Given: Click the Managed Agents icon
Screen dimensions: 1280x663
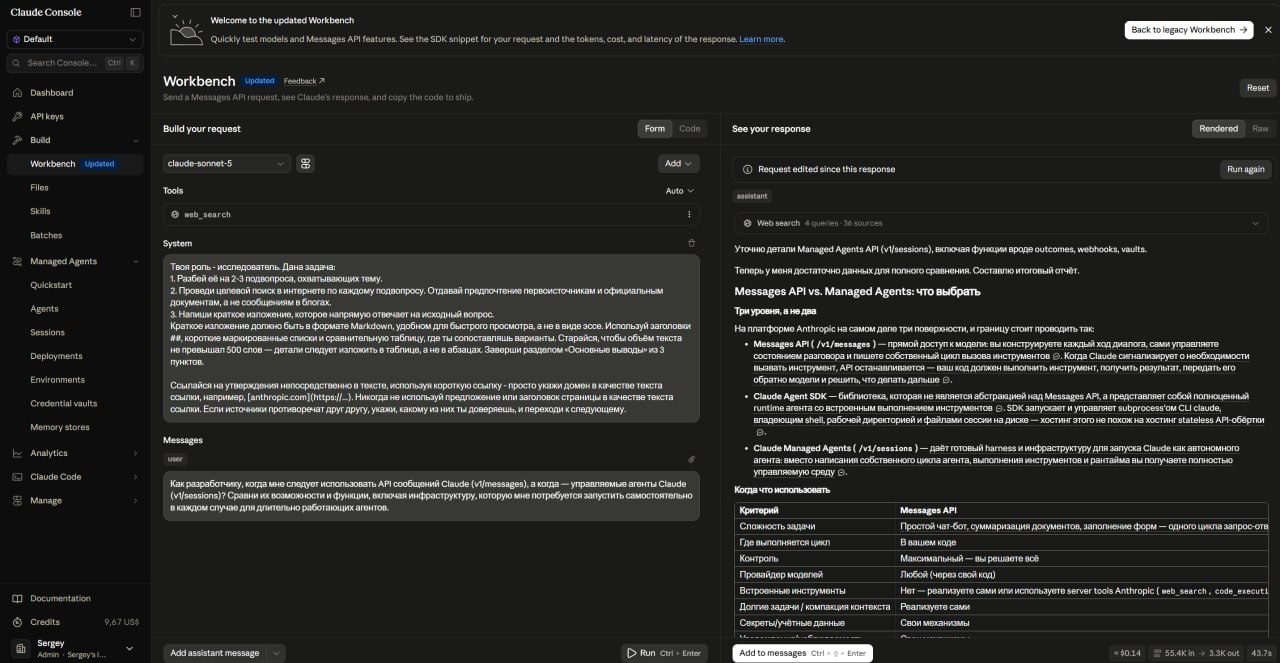Looking at the screenshot, I should point(18,262).
